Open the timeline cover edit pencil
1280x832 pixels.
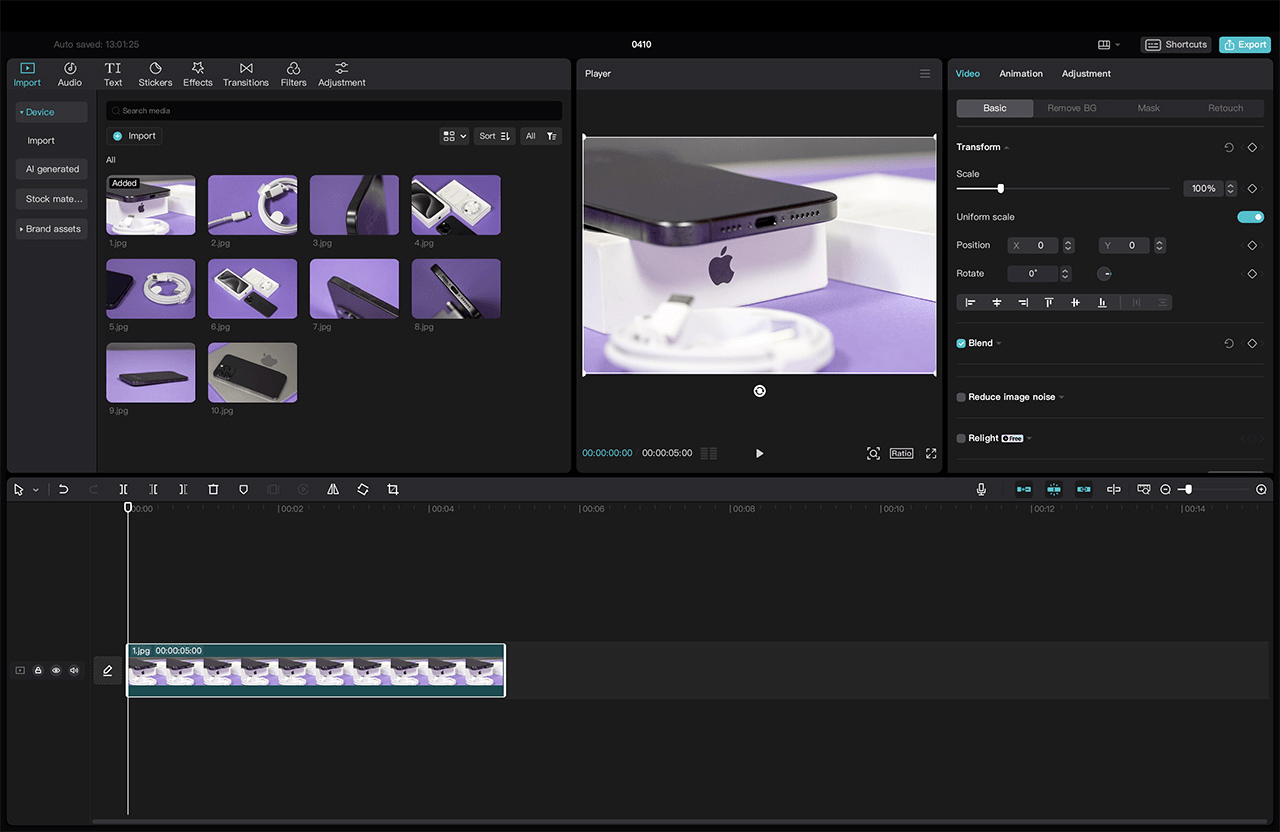108,670
